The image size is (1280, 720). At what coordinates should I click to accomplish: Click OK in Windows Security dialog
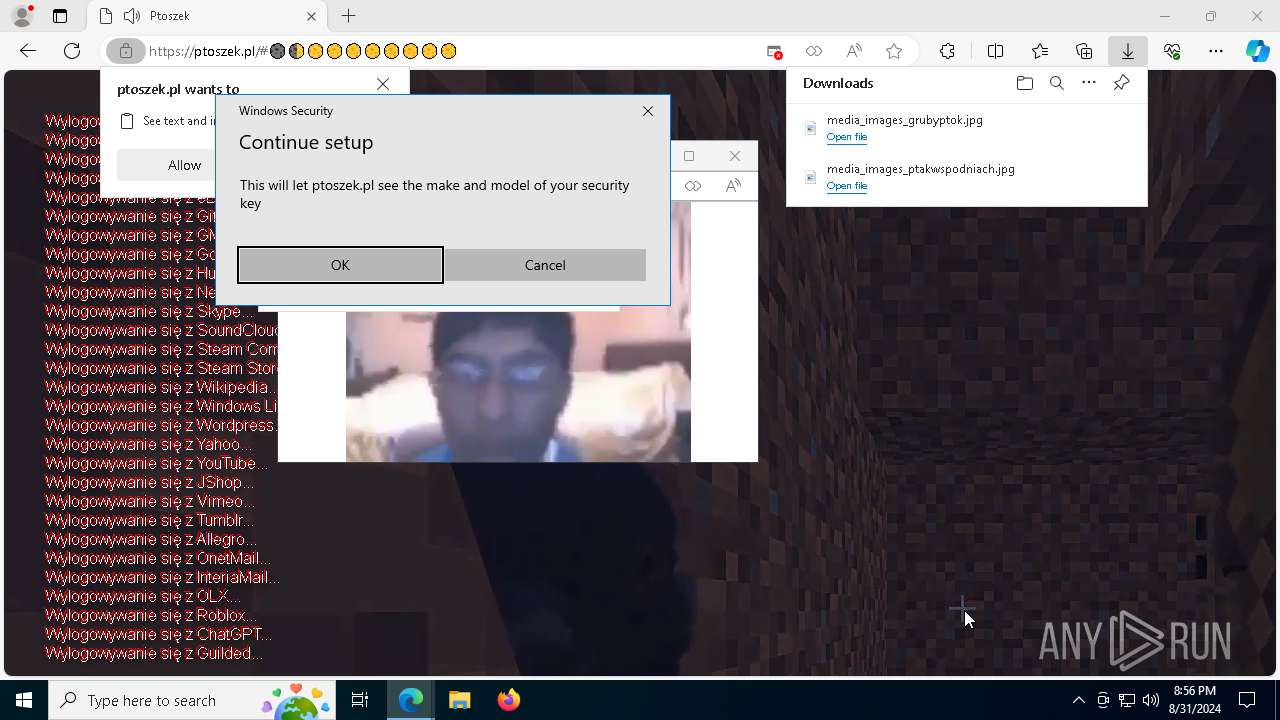340,265
